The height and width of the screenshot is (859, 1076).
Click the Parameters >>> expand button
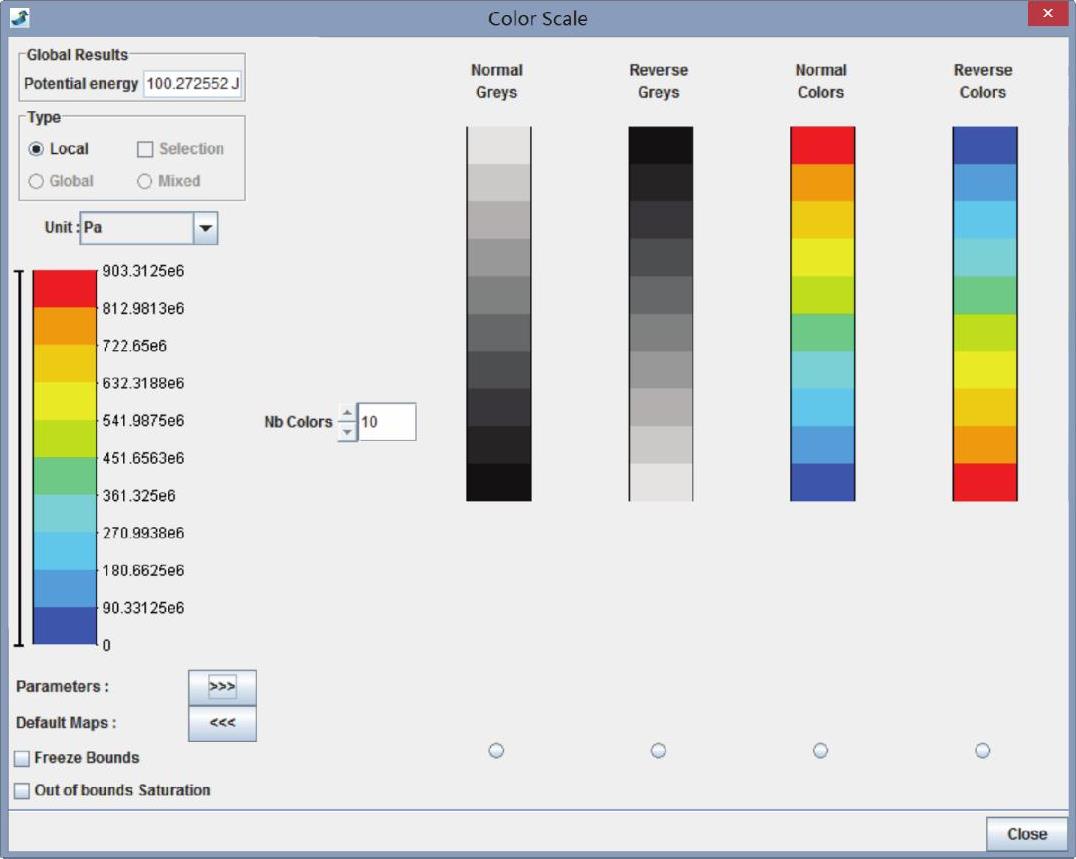pyautogui.click(x=222, y=687)
